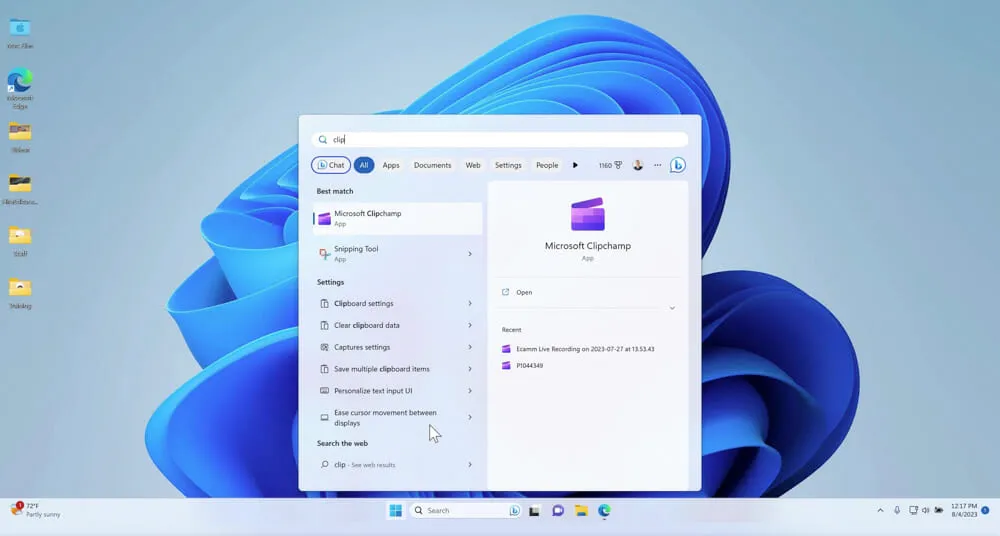1000x536 pixels.
Task: Click the Bing icon in search panel
Action: point(677,165)
